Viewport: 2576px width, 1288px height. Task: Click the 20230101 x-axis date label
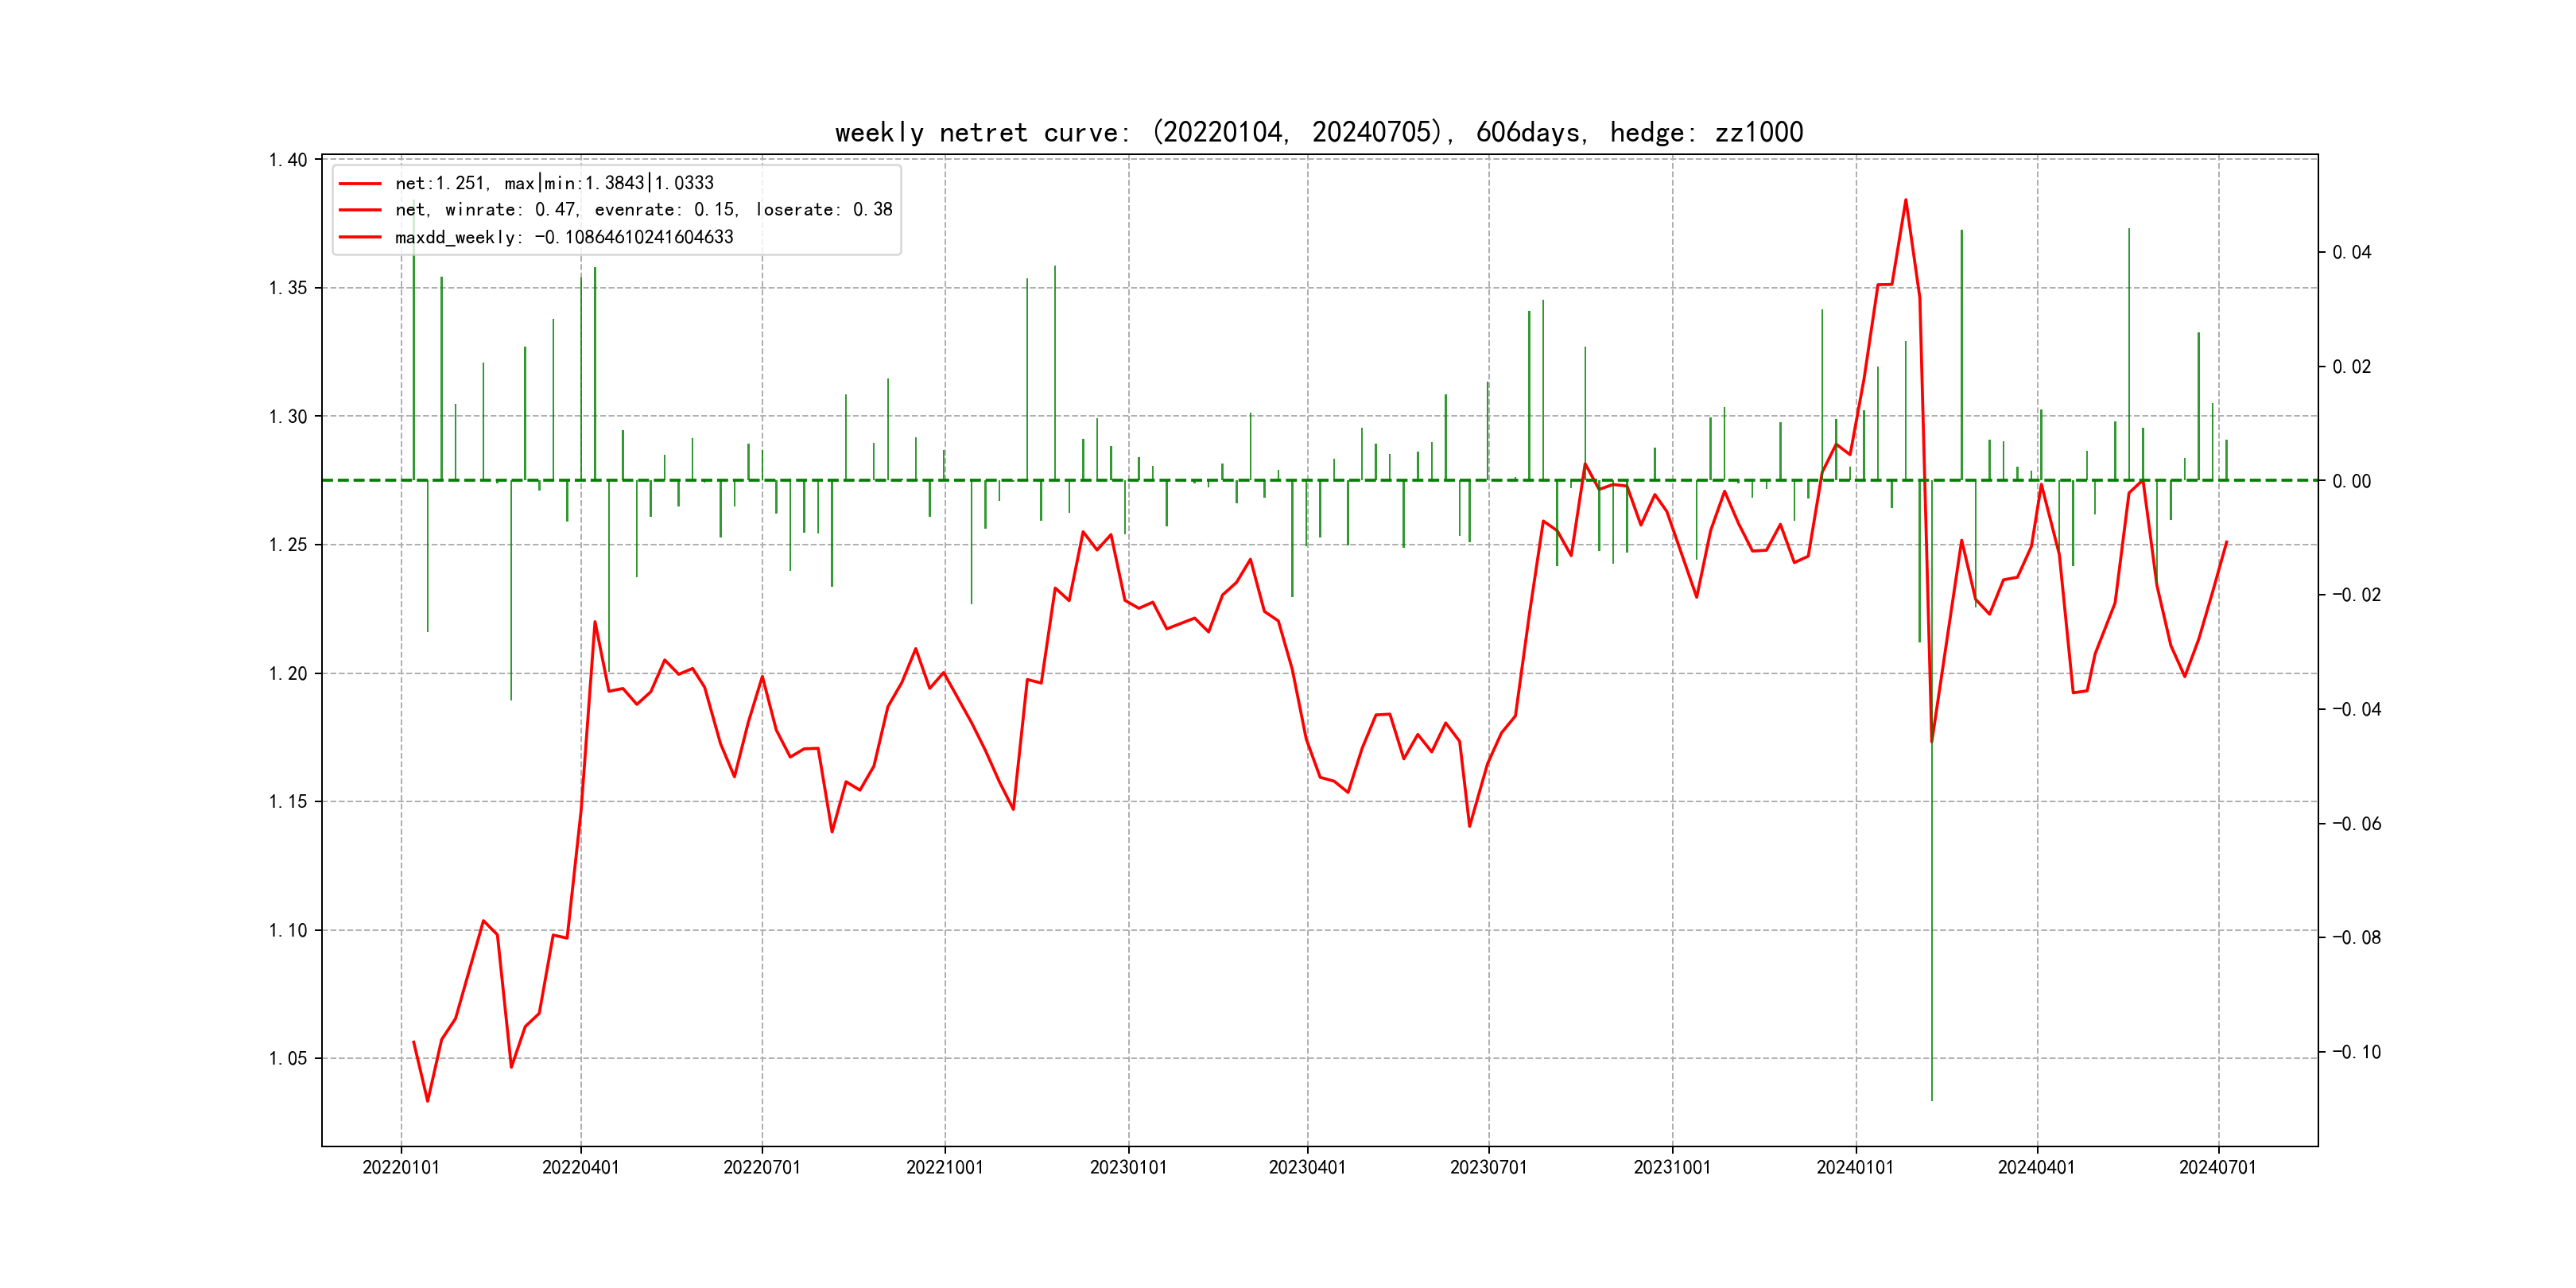[x=1128, y=1167]
